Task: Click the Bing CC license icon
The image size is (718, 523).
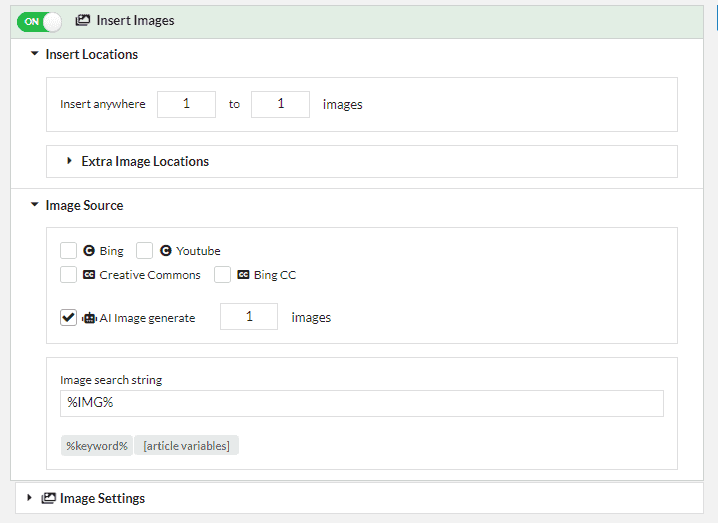Action: coord(243,275)
